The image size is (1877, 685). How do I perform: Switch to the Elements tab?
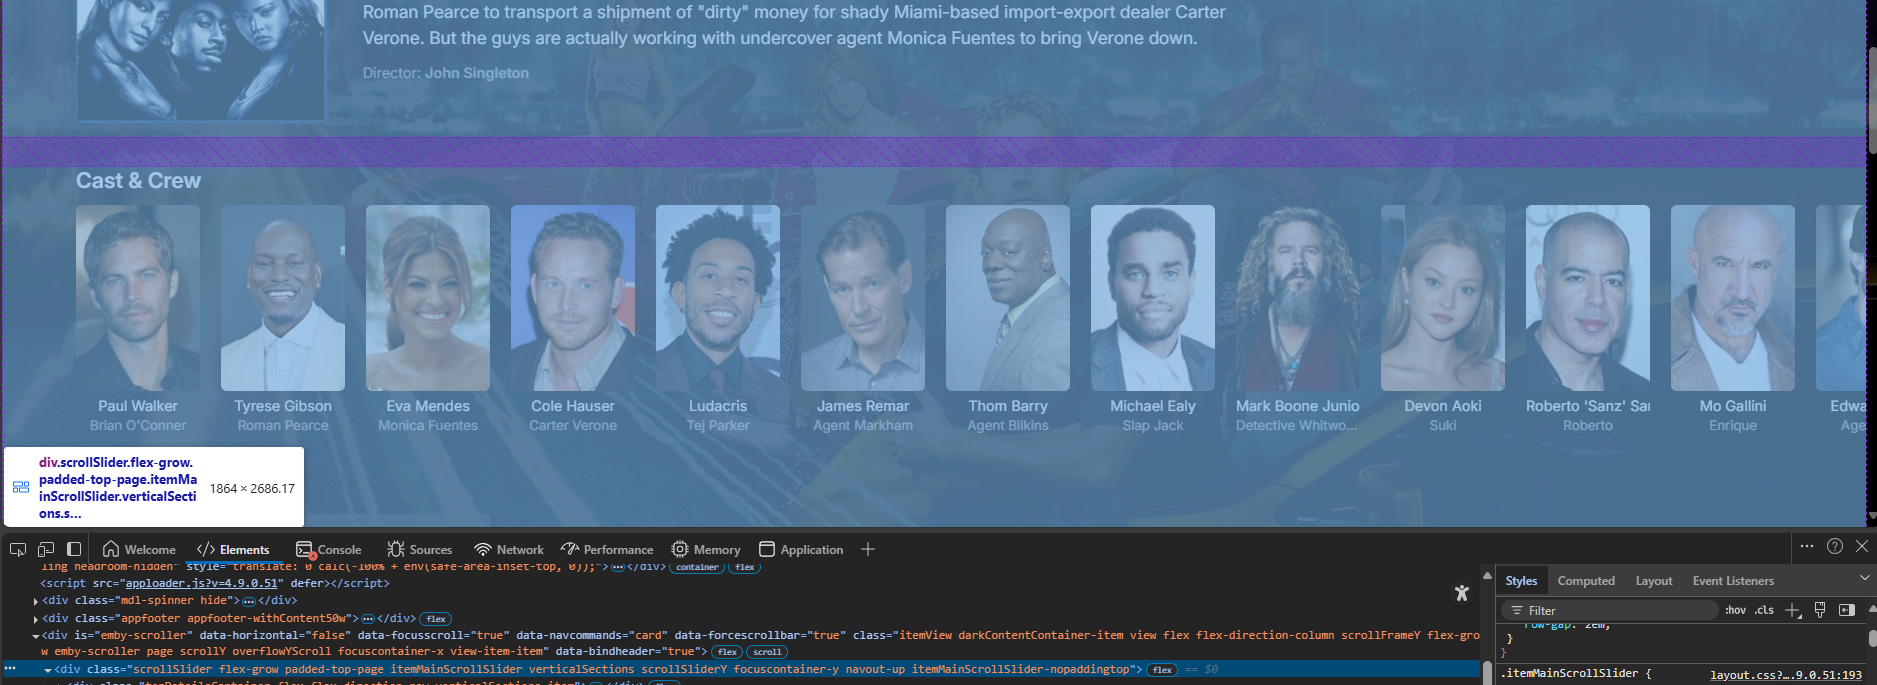[234, 549]
